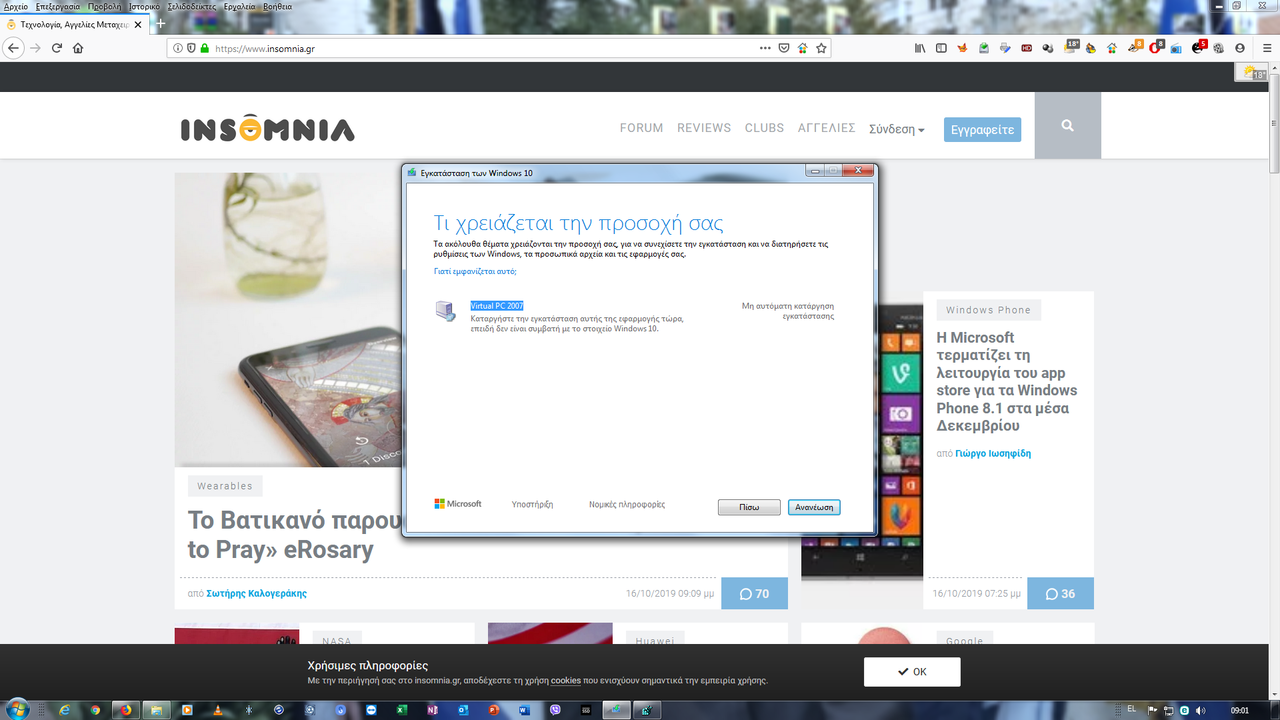Open the Firefox account avatar icon

tap(1240, 48)
